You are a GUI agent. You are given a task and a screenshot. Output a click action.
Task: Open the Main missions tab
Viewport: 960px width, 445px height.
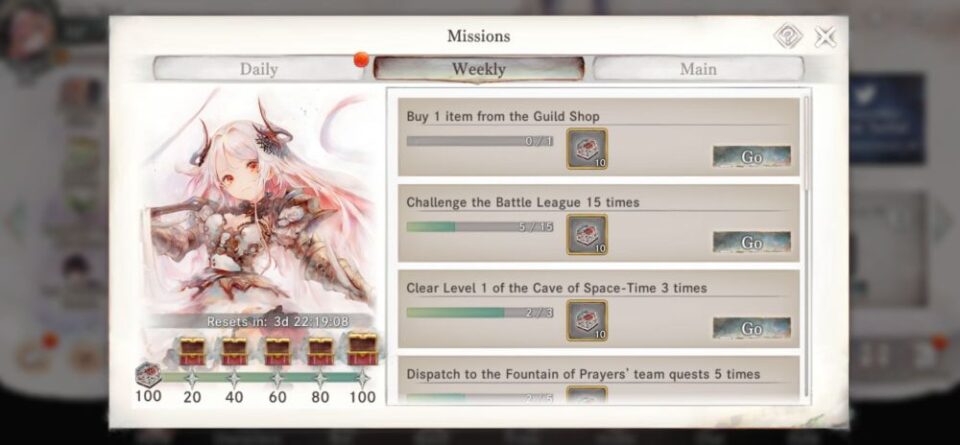pos(698,69)
